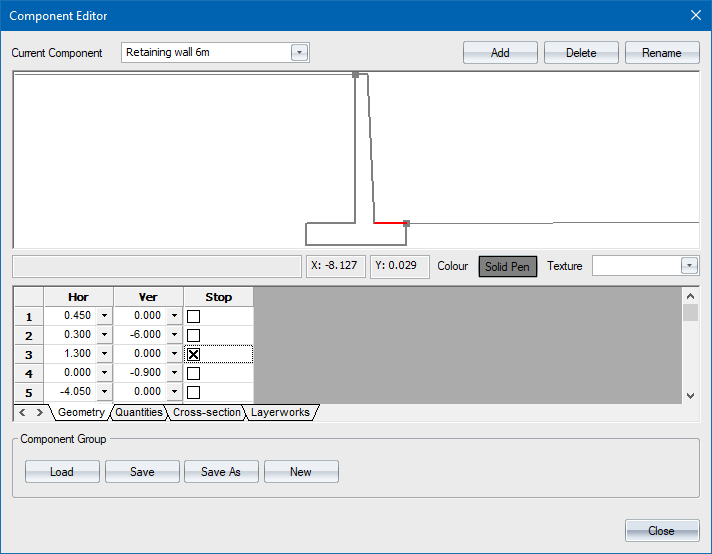The width and height of the screenshot is (712, 554).
Task: Open the Ver dropdown in row 2
Action: [174, 335]
